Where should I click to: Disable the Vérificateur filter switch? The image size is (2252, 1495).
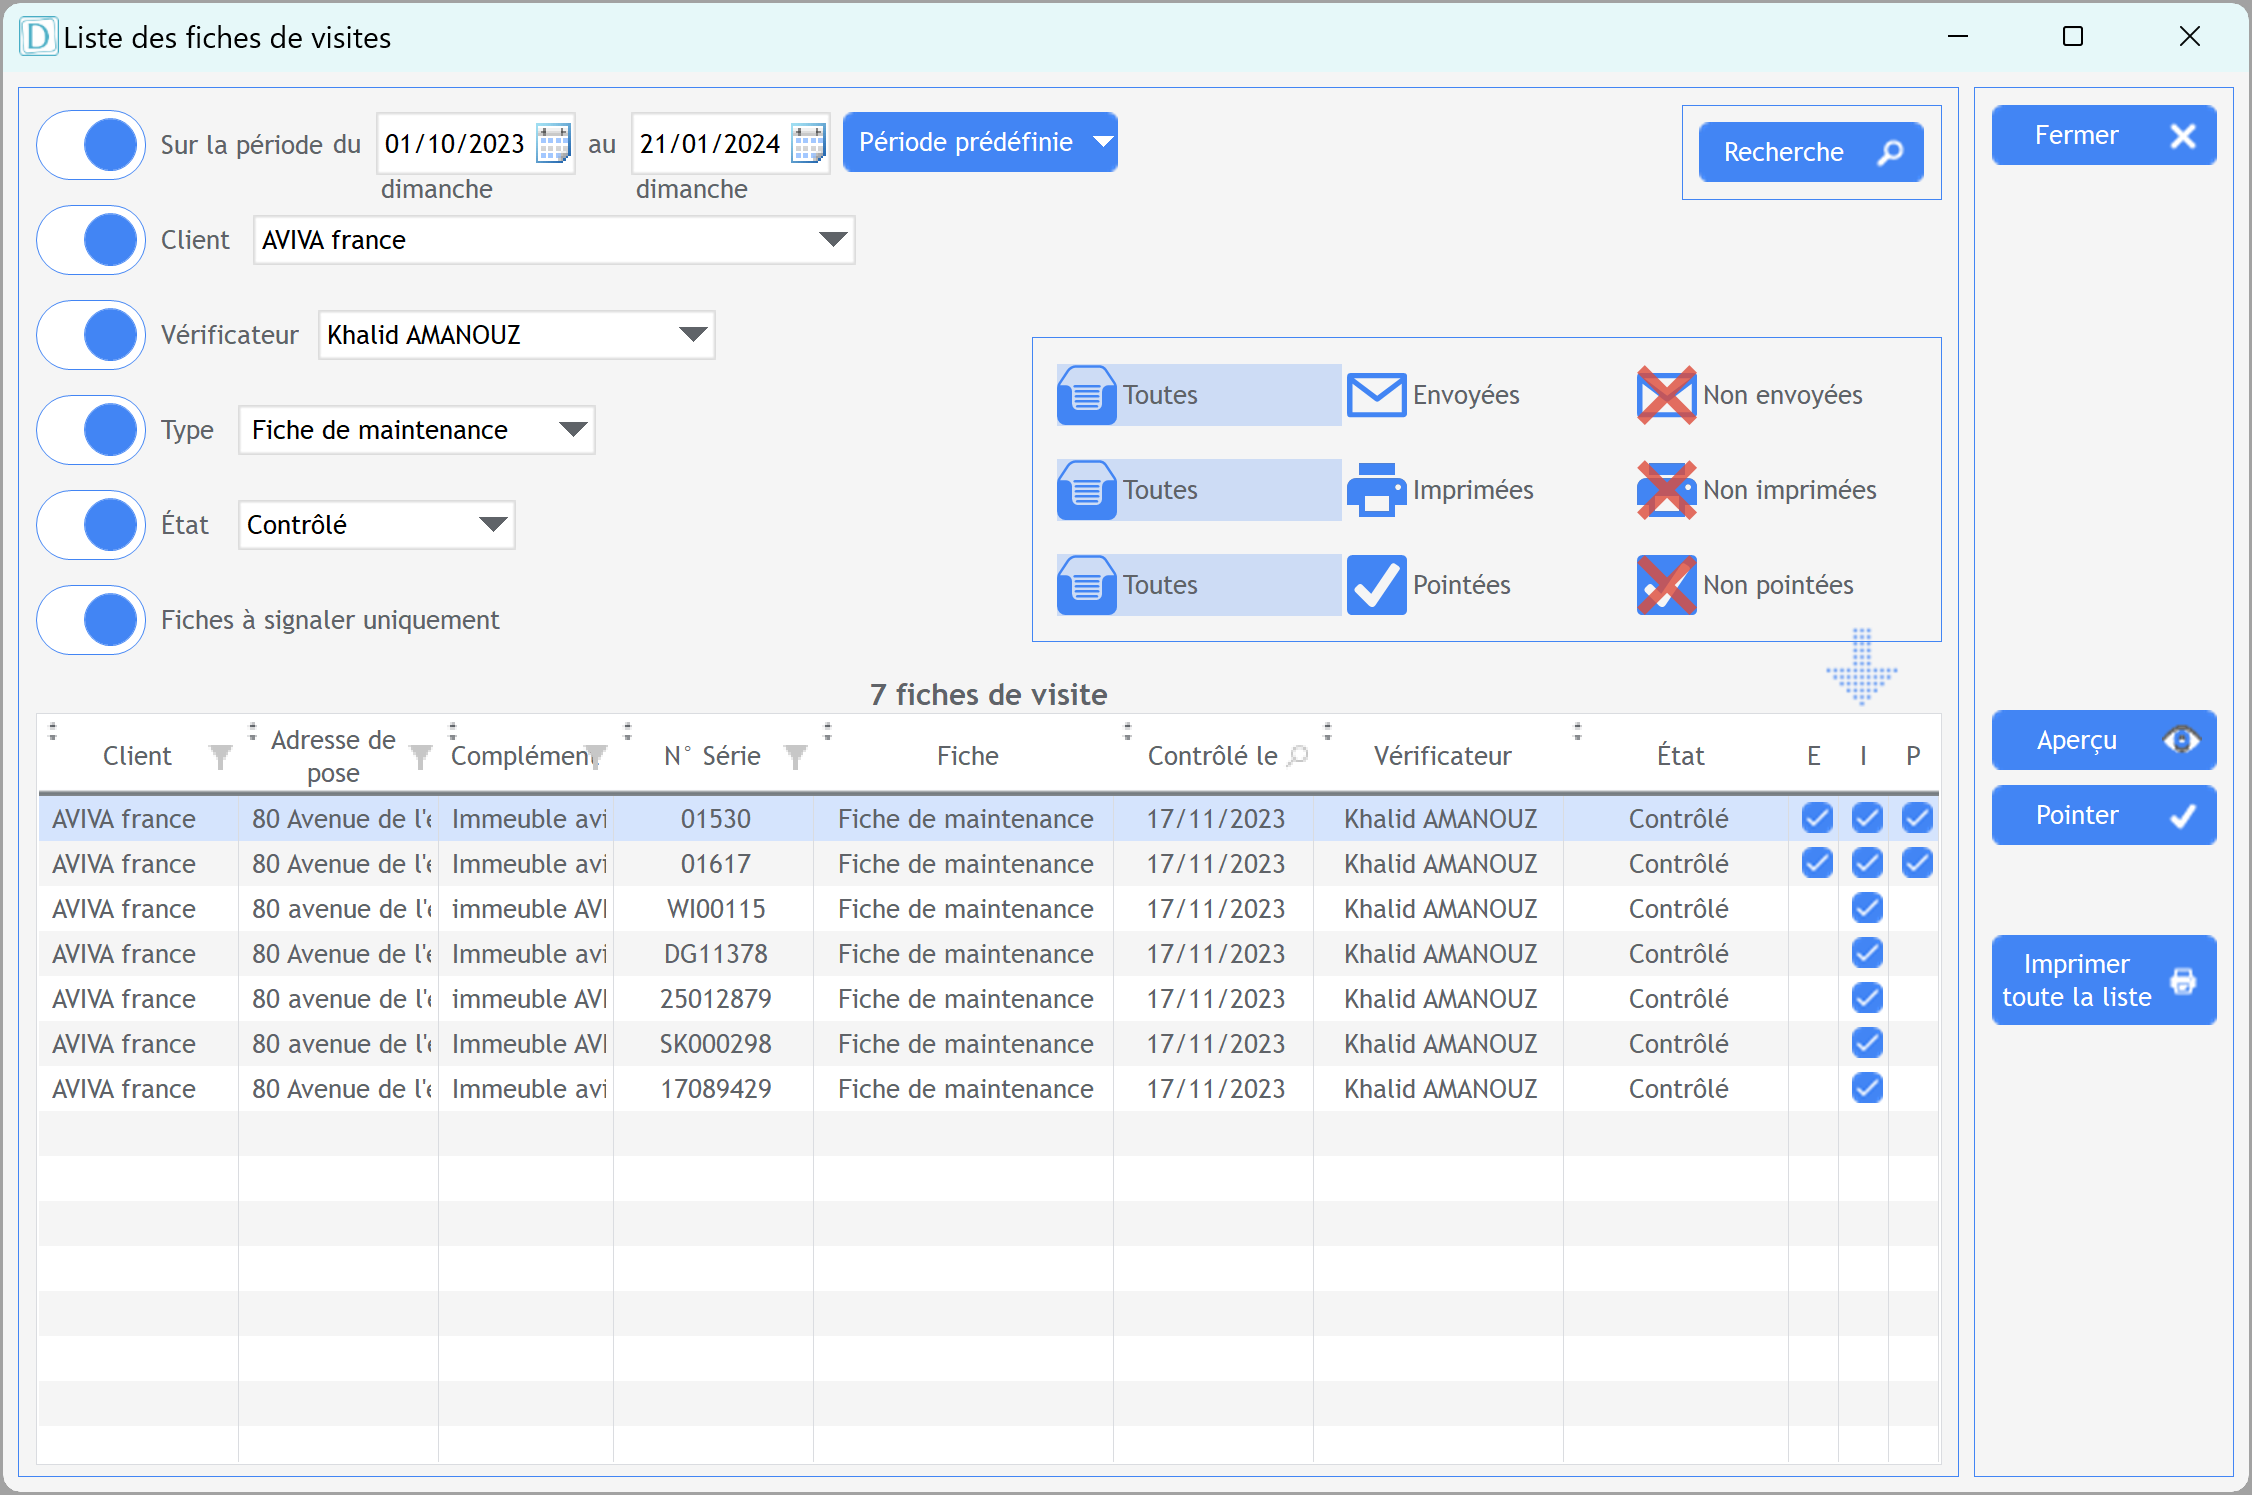92,335
